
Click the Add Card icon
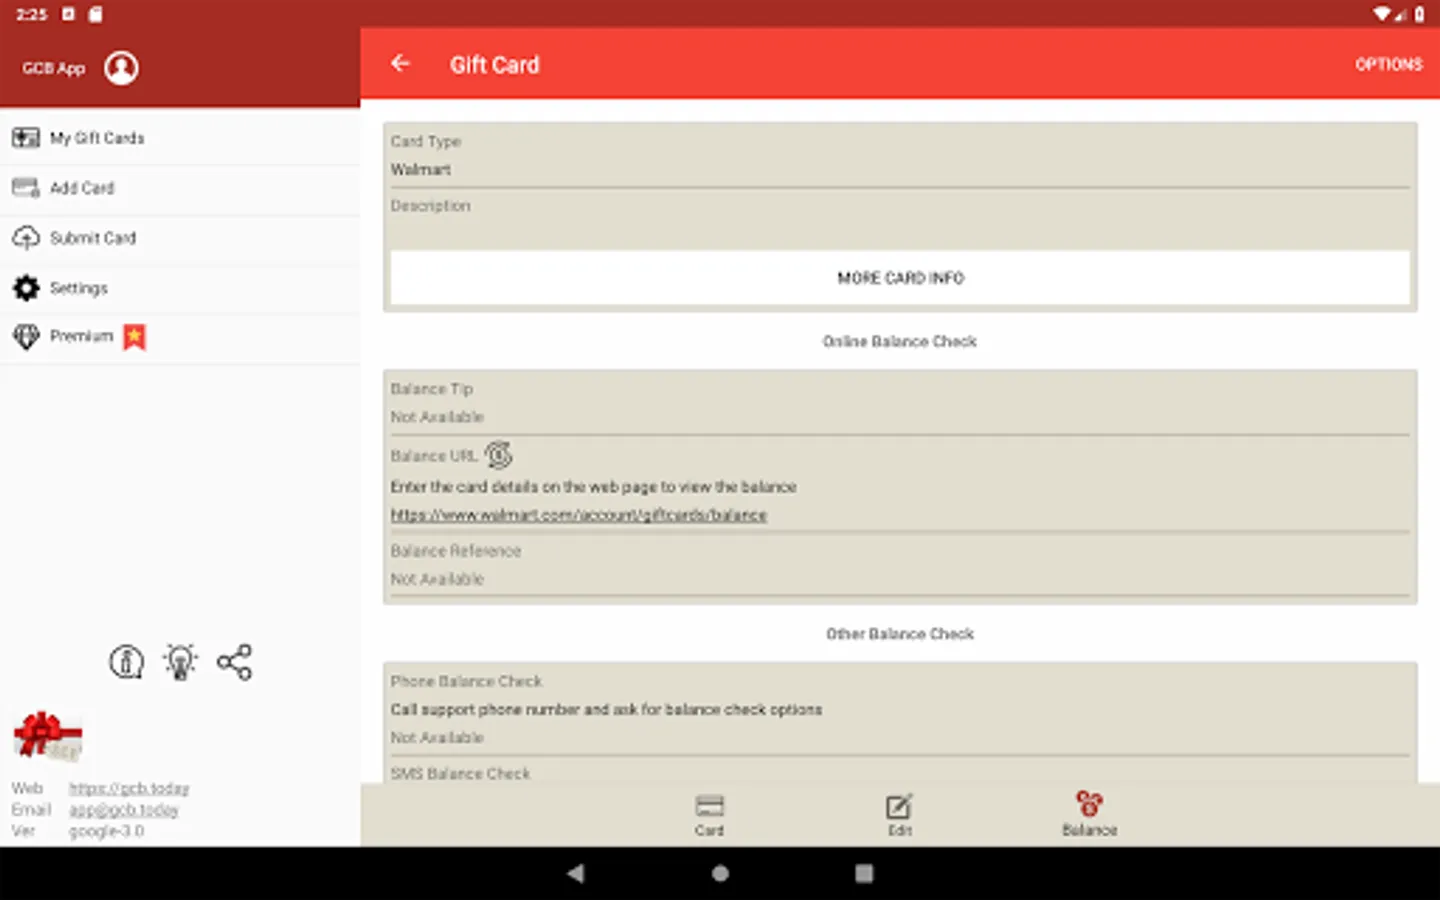26,188
